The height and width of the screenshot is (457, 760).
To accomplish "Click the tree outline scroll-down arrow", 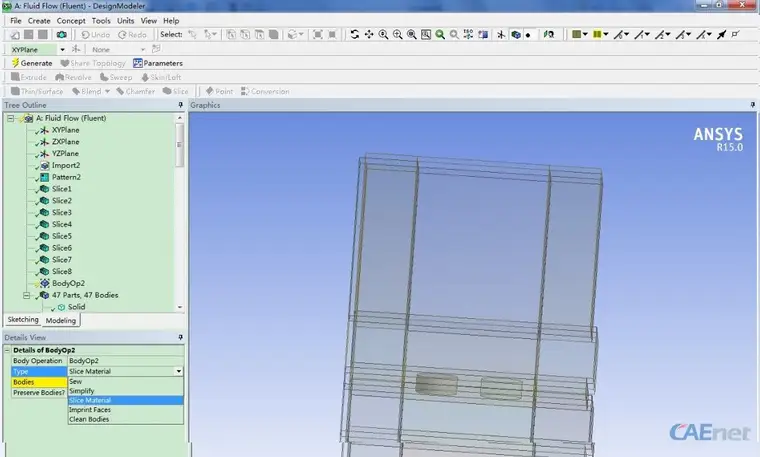I will (180, 307).
